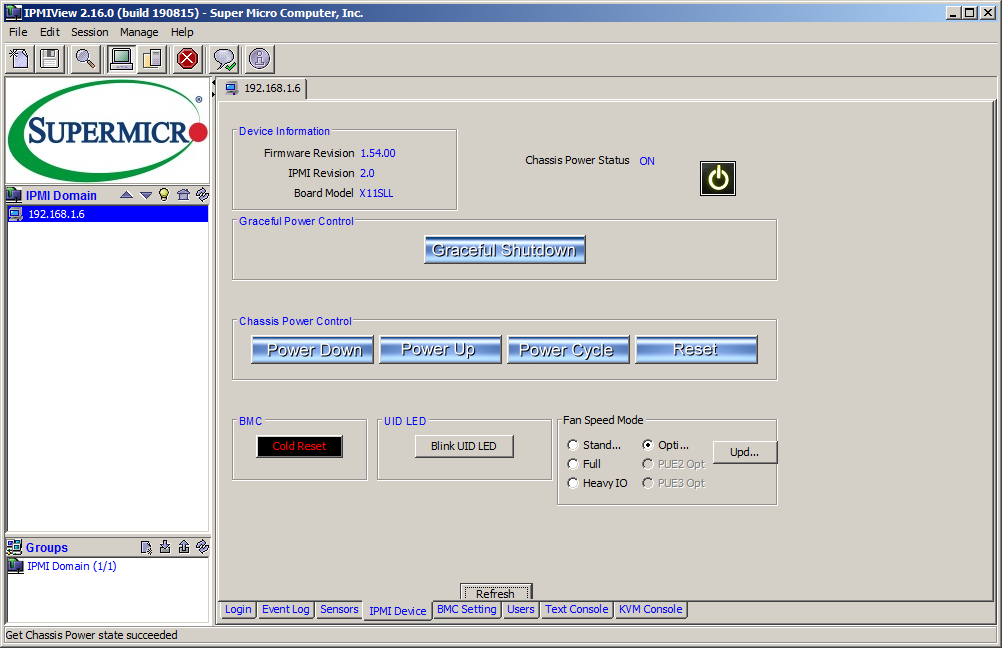1002x648 pixels.
Task: Select 192.168.1.6 in the IPMI Domain list
Action: [56, 214]
